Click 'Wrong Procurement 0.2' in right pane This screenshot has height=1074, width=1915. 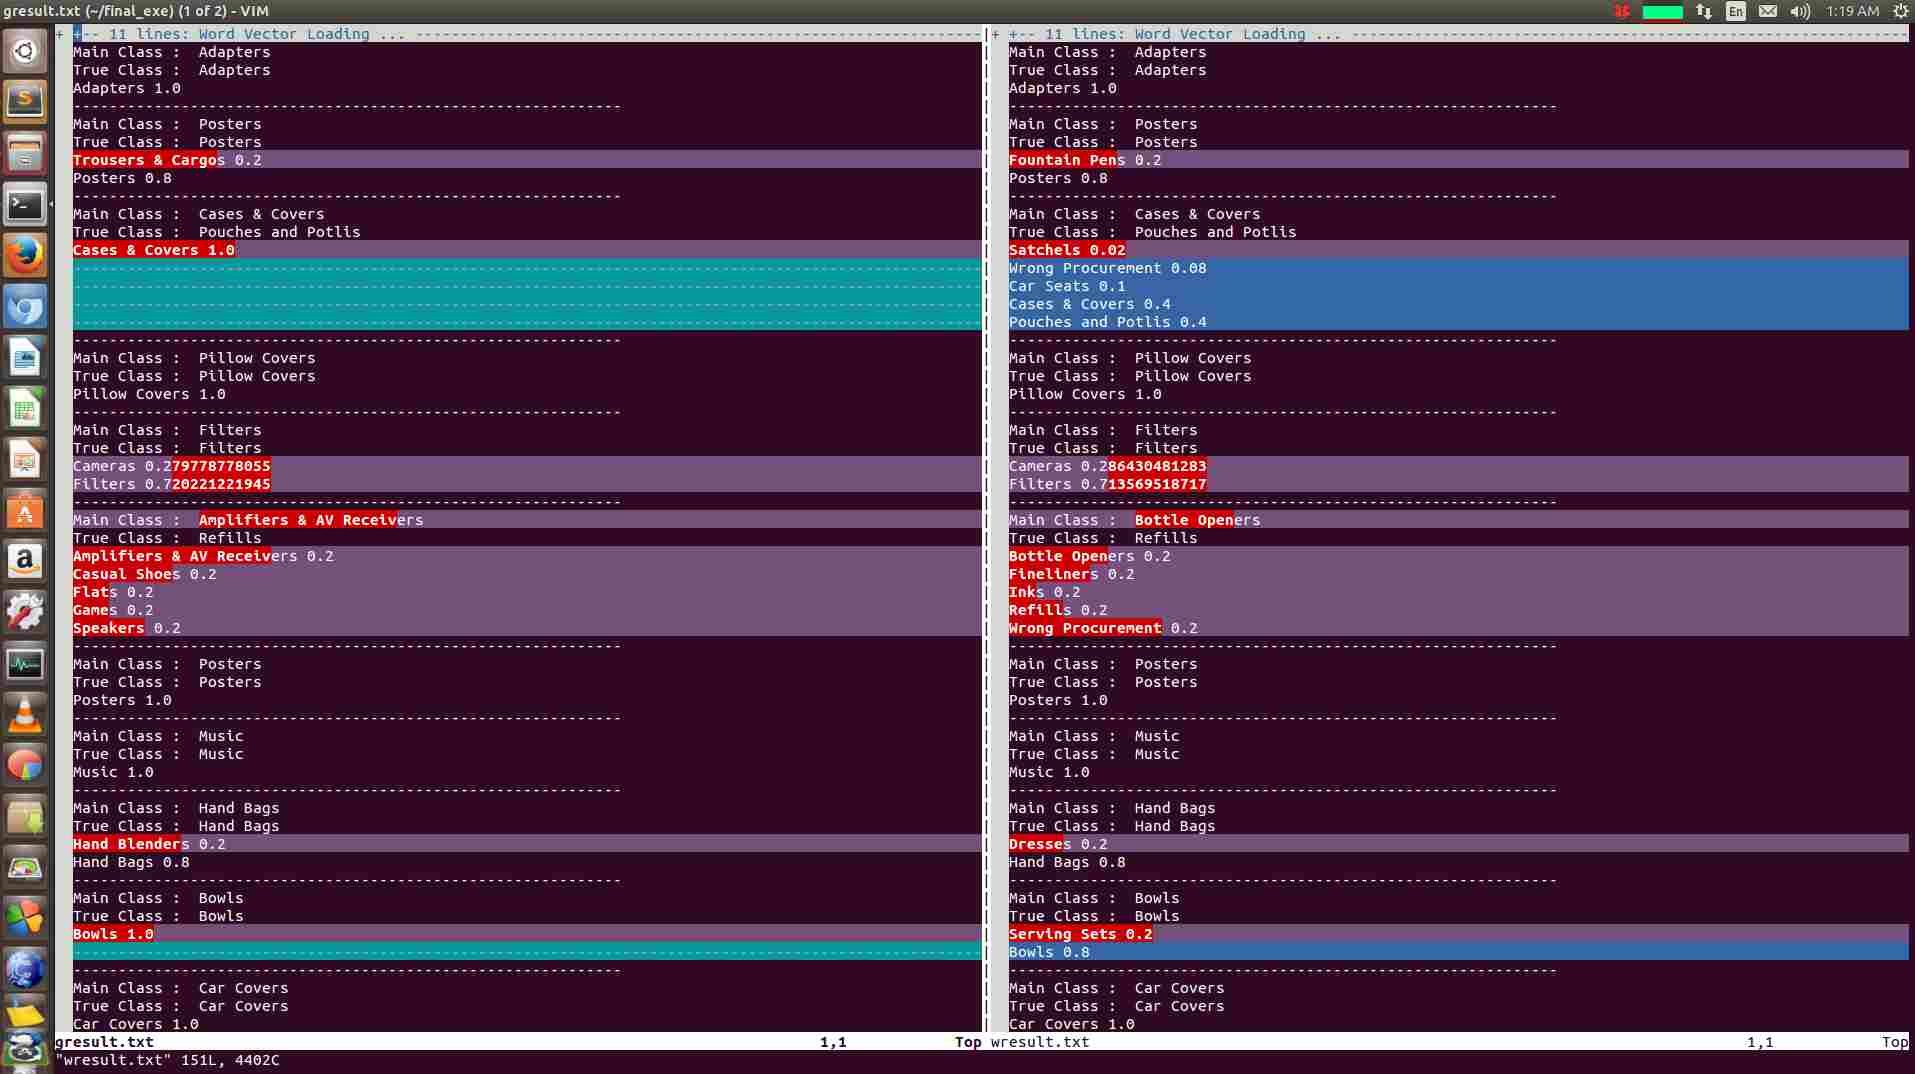(x=1103, y=628)
